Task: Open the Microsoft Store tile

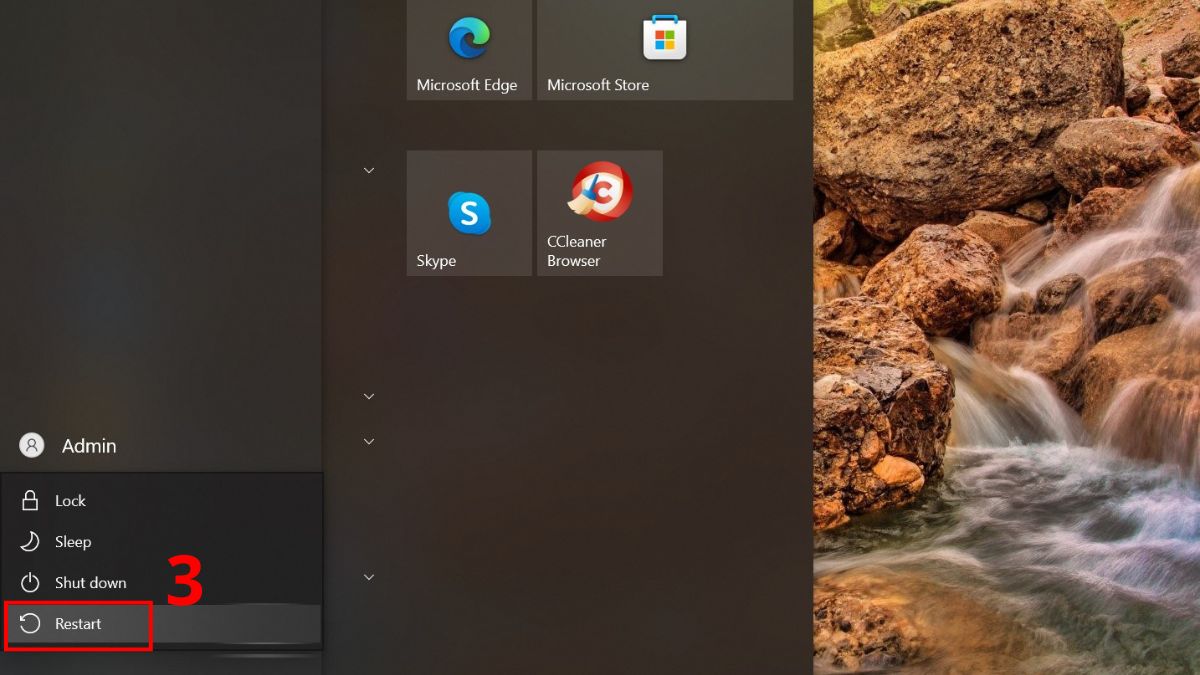Action: 665,50
